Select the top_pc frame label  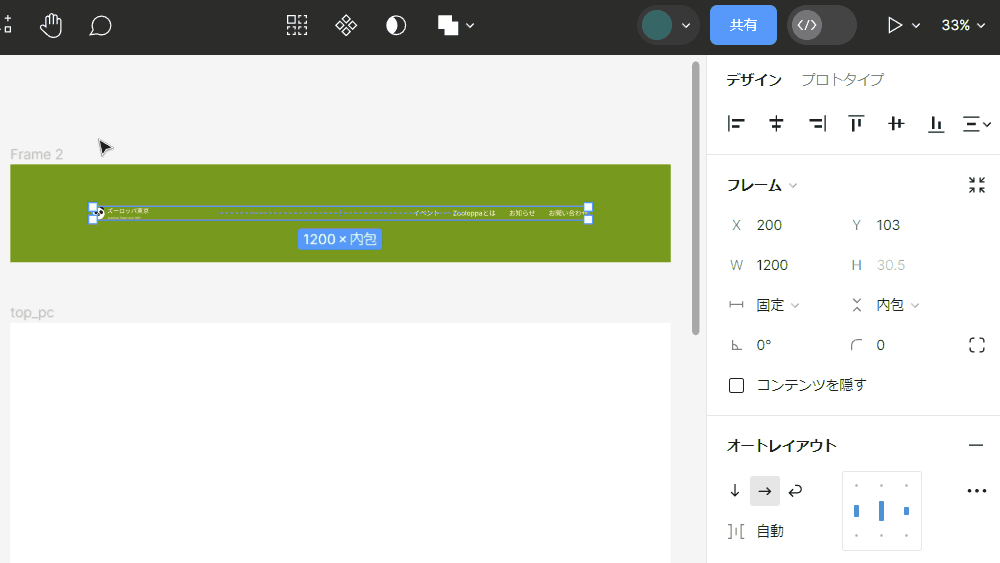click(32, 312)
